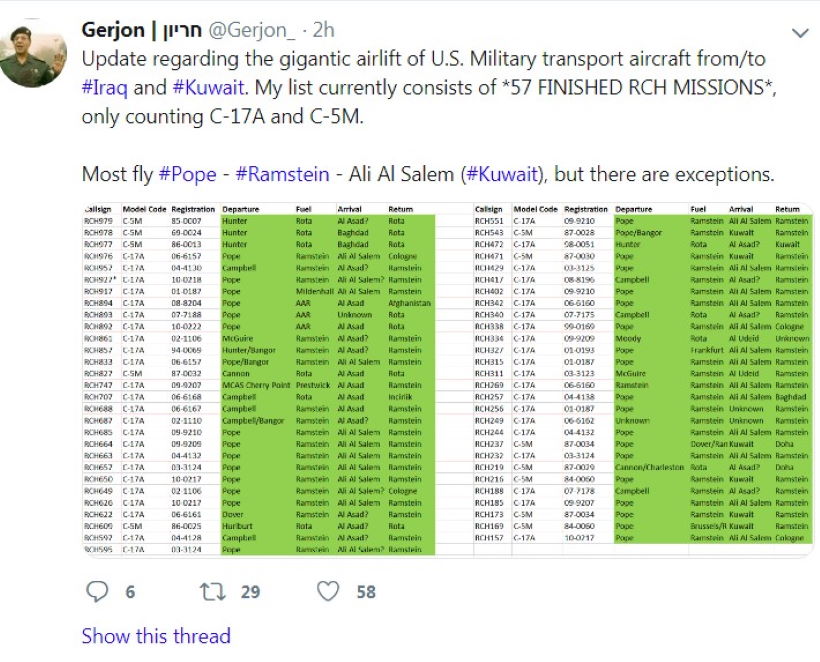
Task: Click the 58 likes count
Action: (x=366, y=592)
